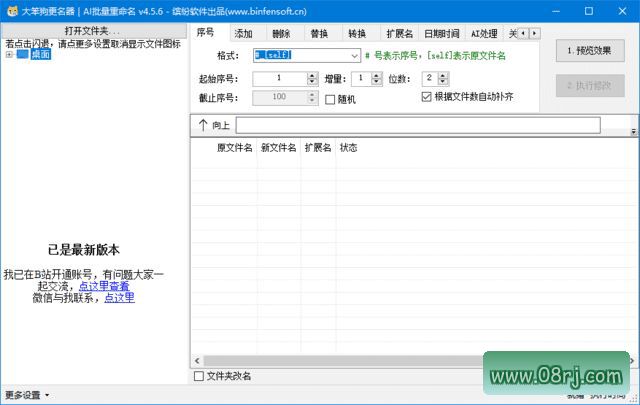Click the 扩展名 column header
The image size is (640, 405).
click(x=318, y=148)
